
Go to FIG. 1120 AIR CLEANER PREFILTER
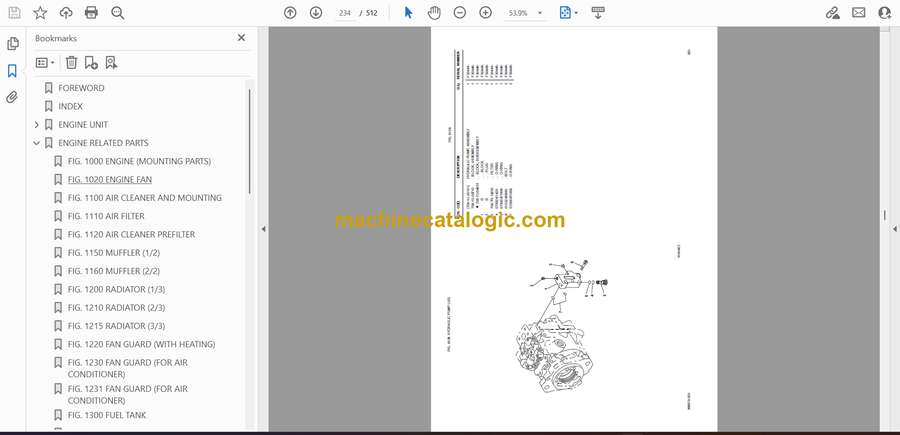pyautogui.click(x=131, y=234)
